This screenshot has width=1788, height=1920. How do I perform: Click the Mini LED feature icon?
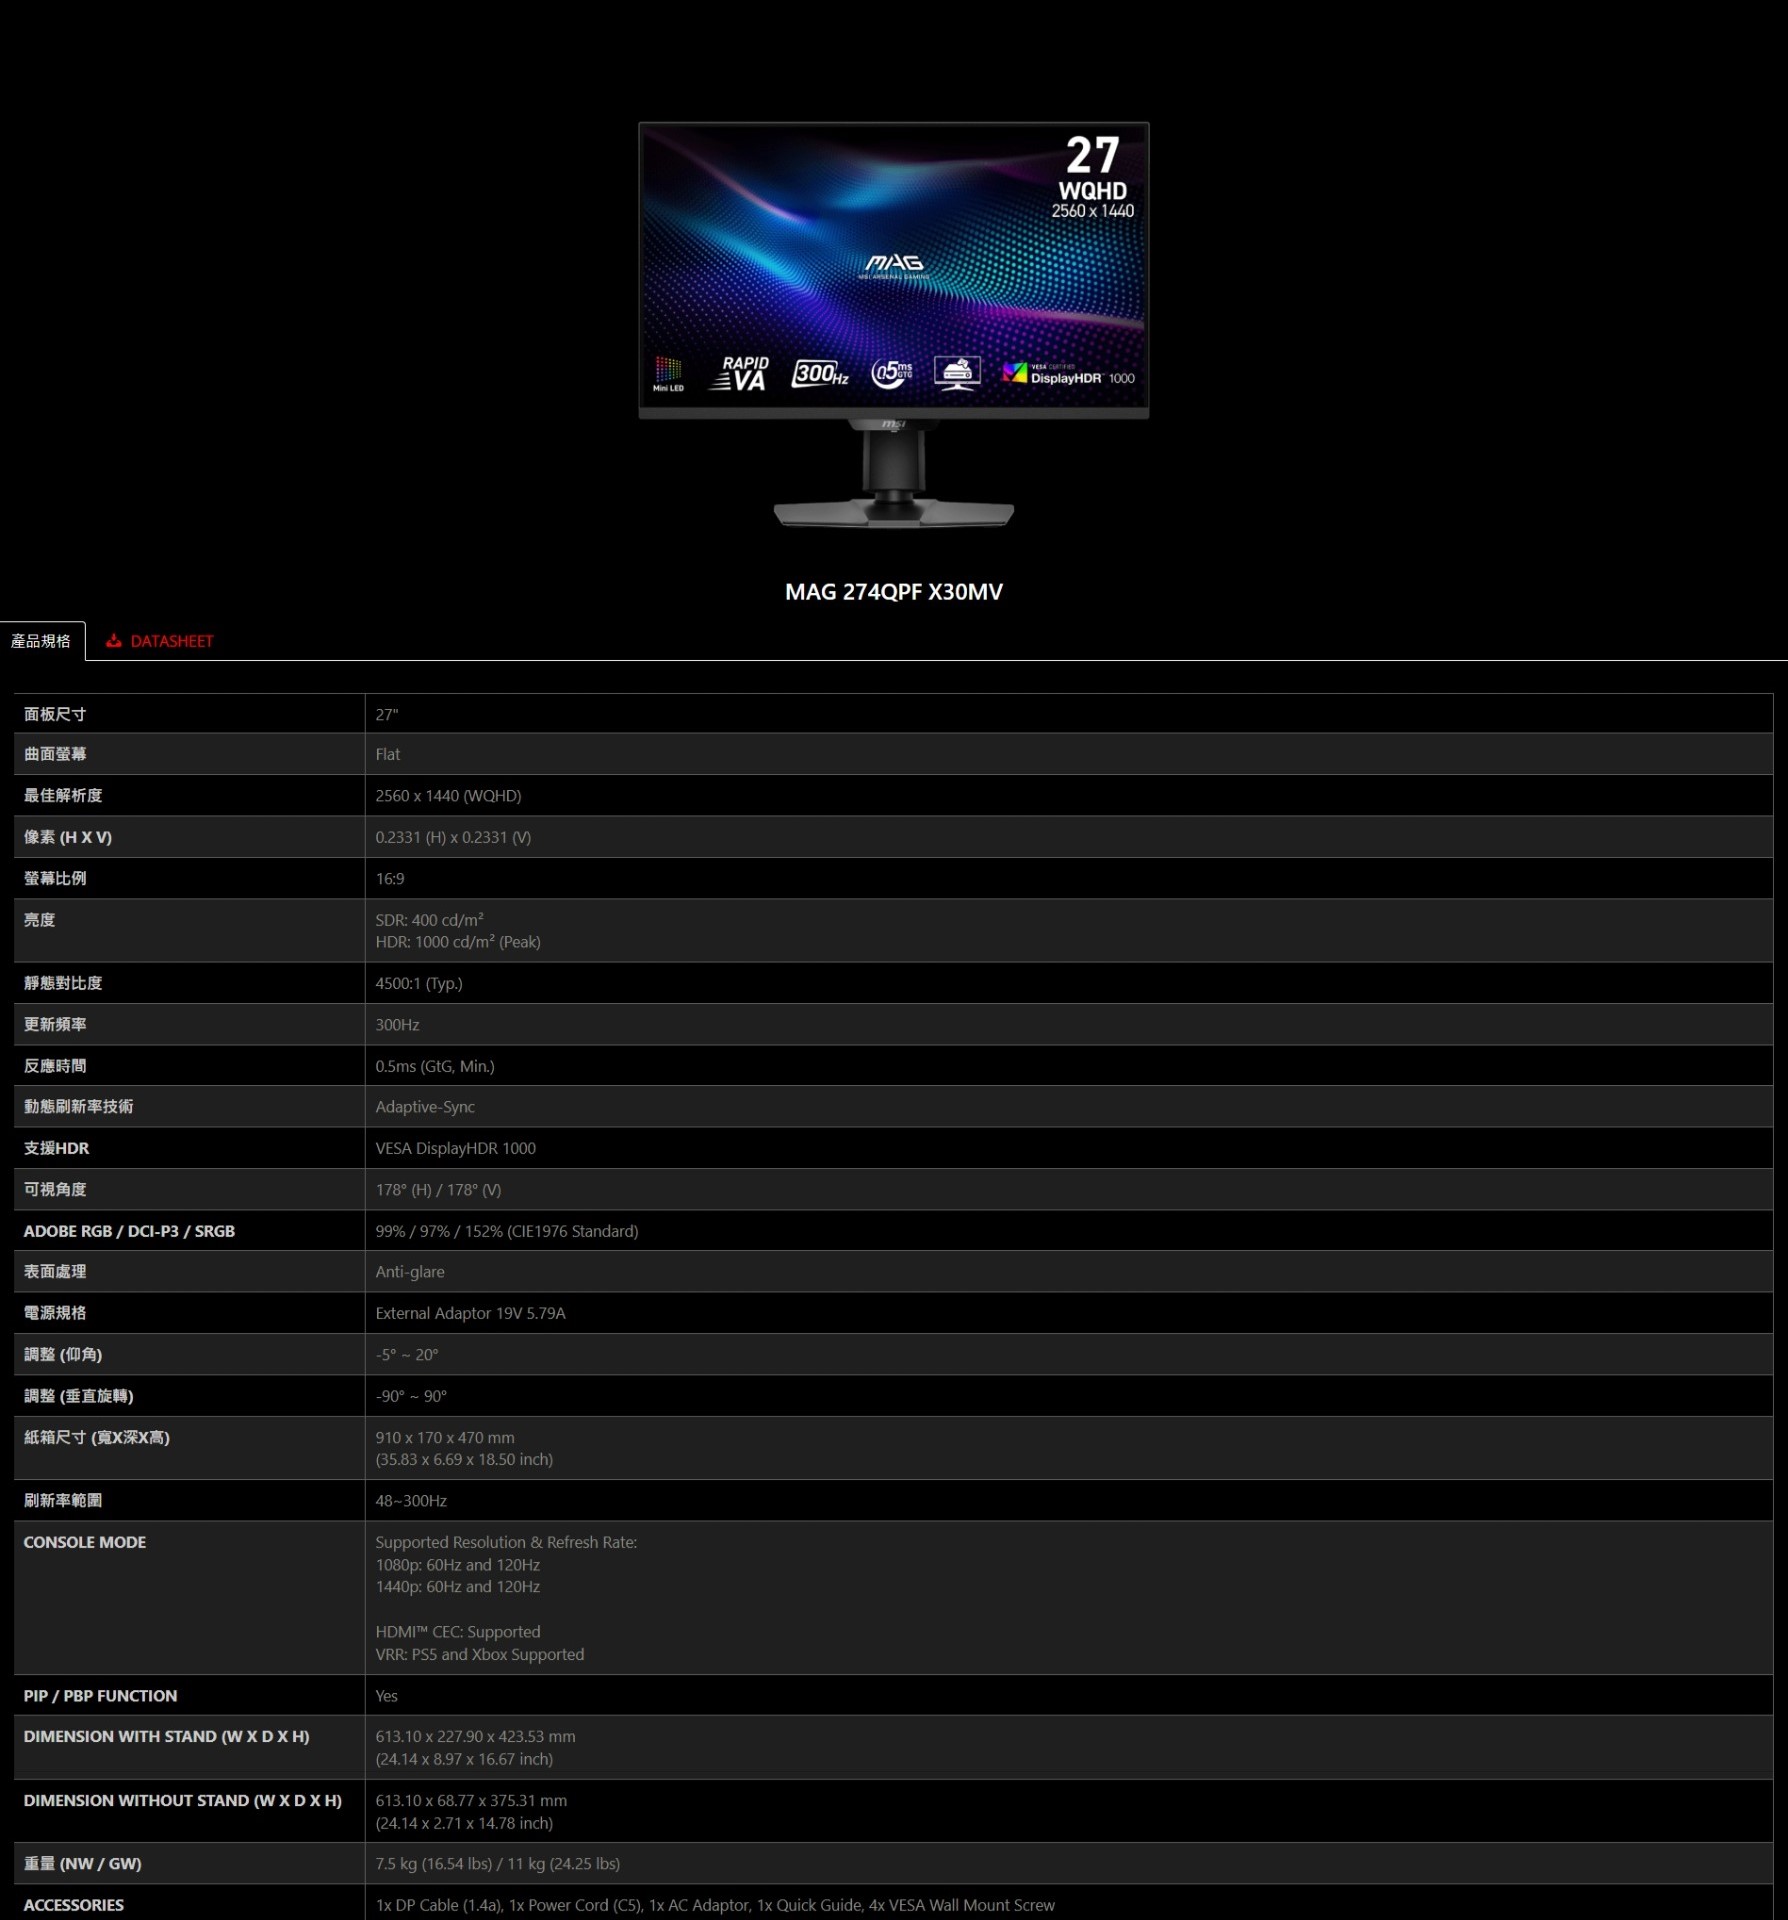coord(668,372)
